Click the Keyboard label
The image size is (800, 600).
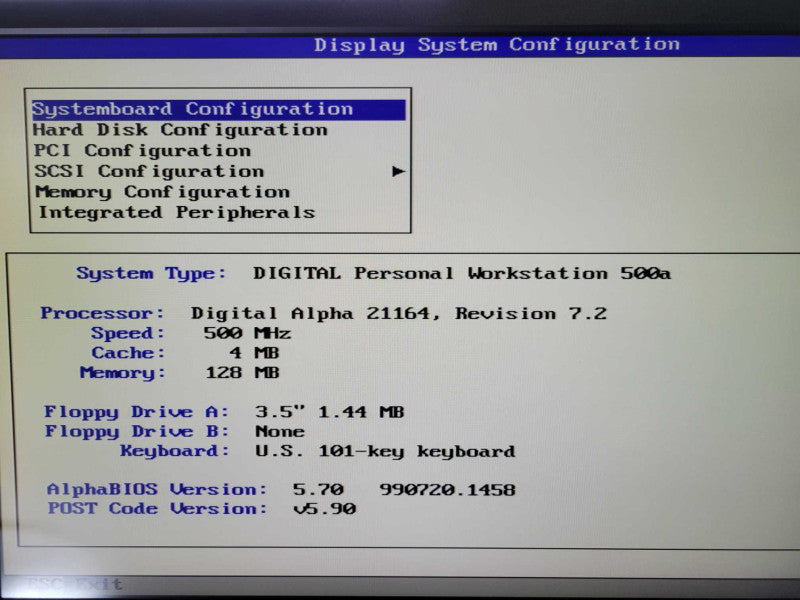[174, 451]
